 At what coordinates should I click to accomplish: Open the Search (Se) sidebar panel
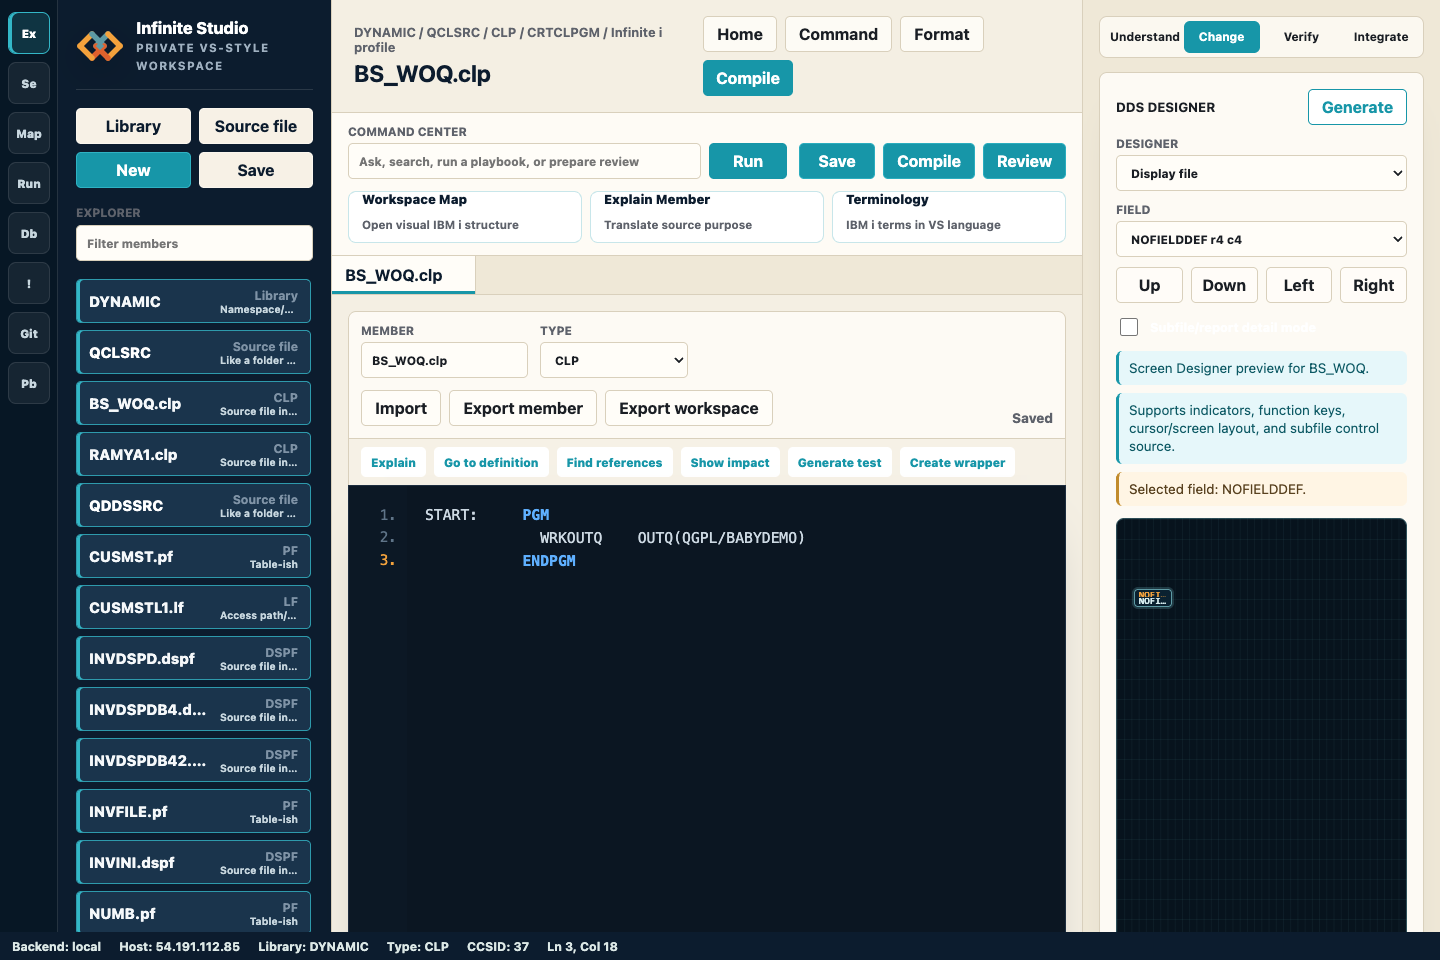coord(29,83)
